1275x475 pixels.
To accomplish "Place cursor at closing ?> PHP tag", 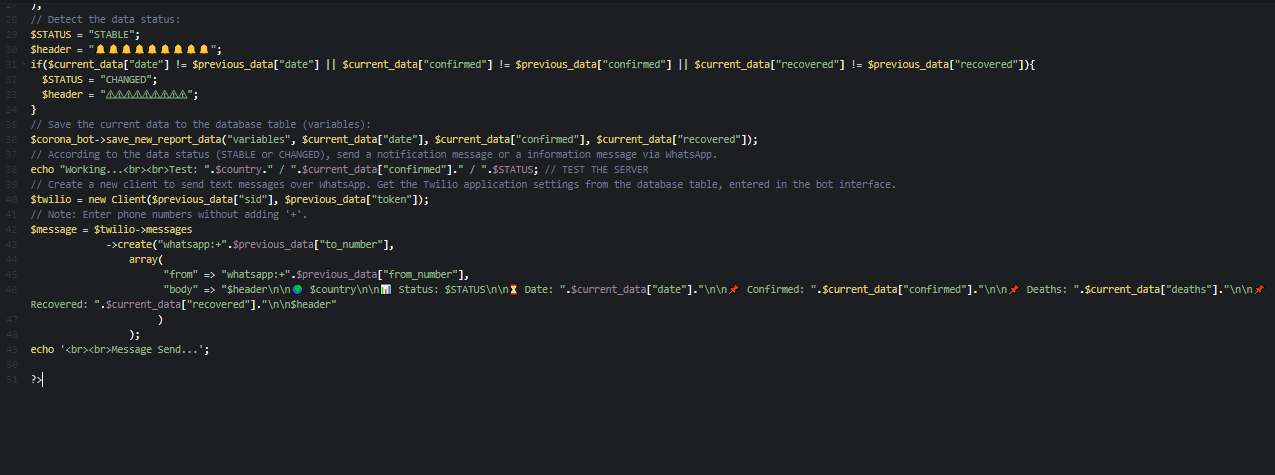I will (36, 380).
